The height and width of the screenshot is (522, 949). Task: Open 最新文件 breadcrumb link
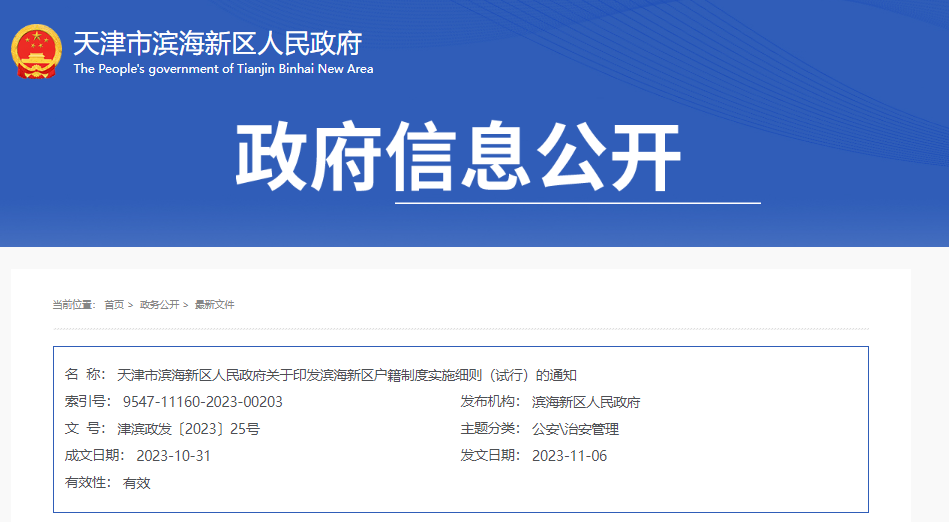click(x=214, y=304)
